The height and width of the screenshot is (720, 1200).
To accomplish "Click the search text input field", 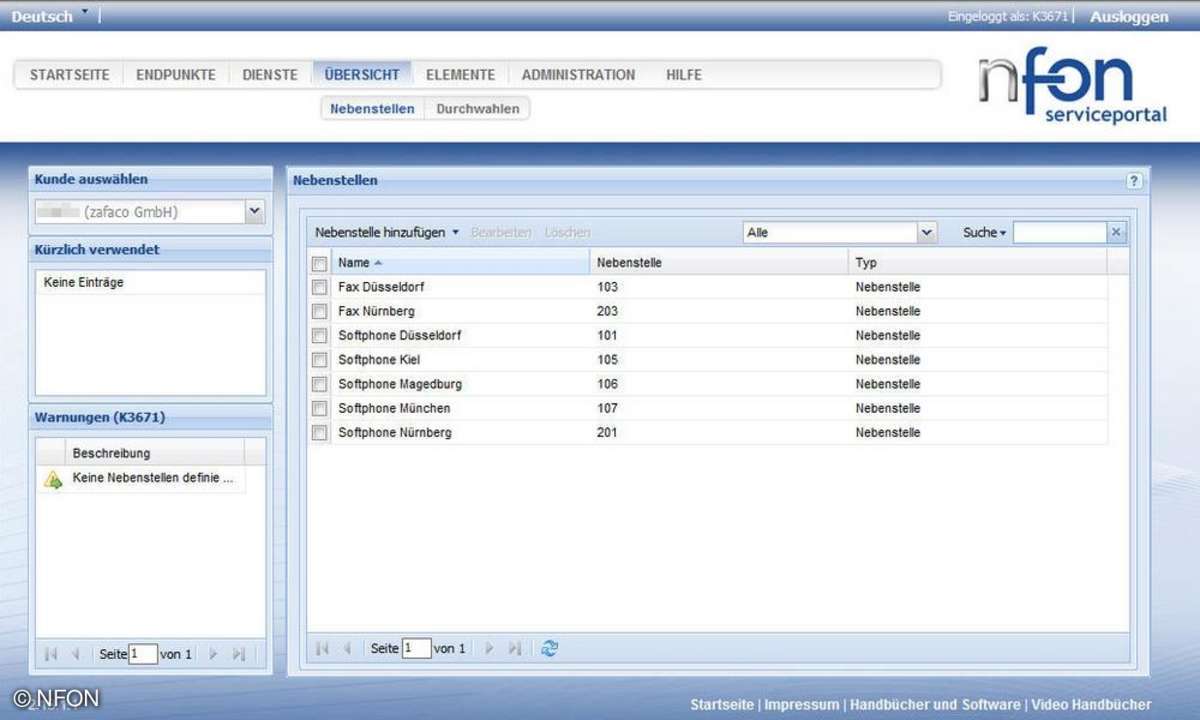I will [1059, 233].
